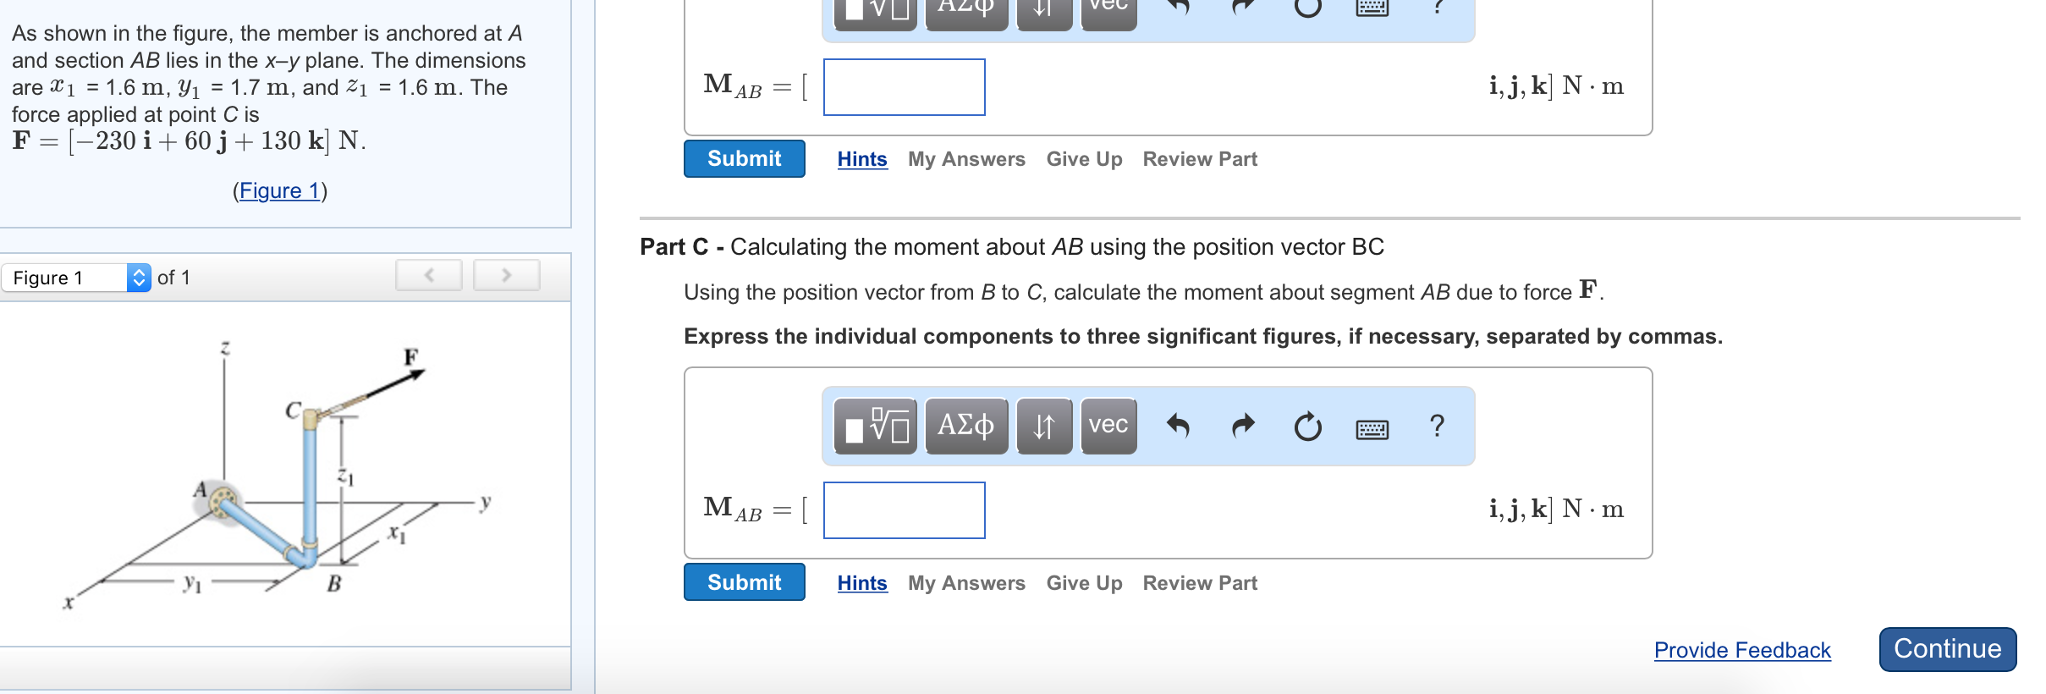2046x694 pixels.
Task: Open Provide Feedback link
Action: 1742,649
